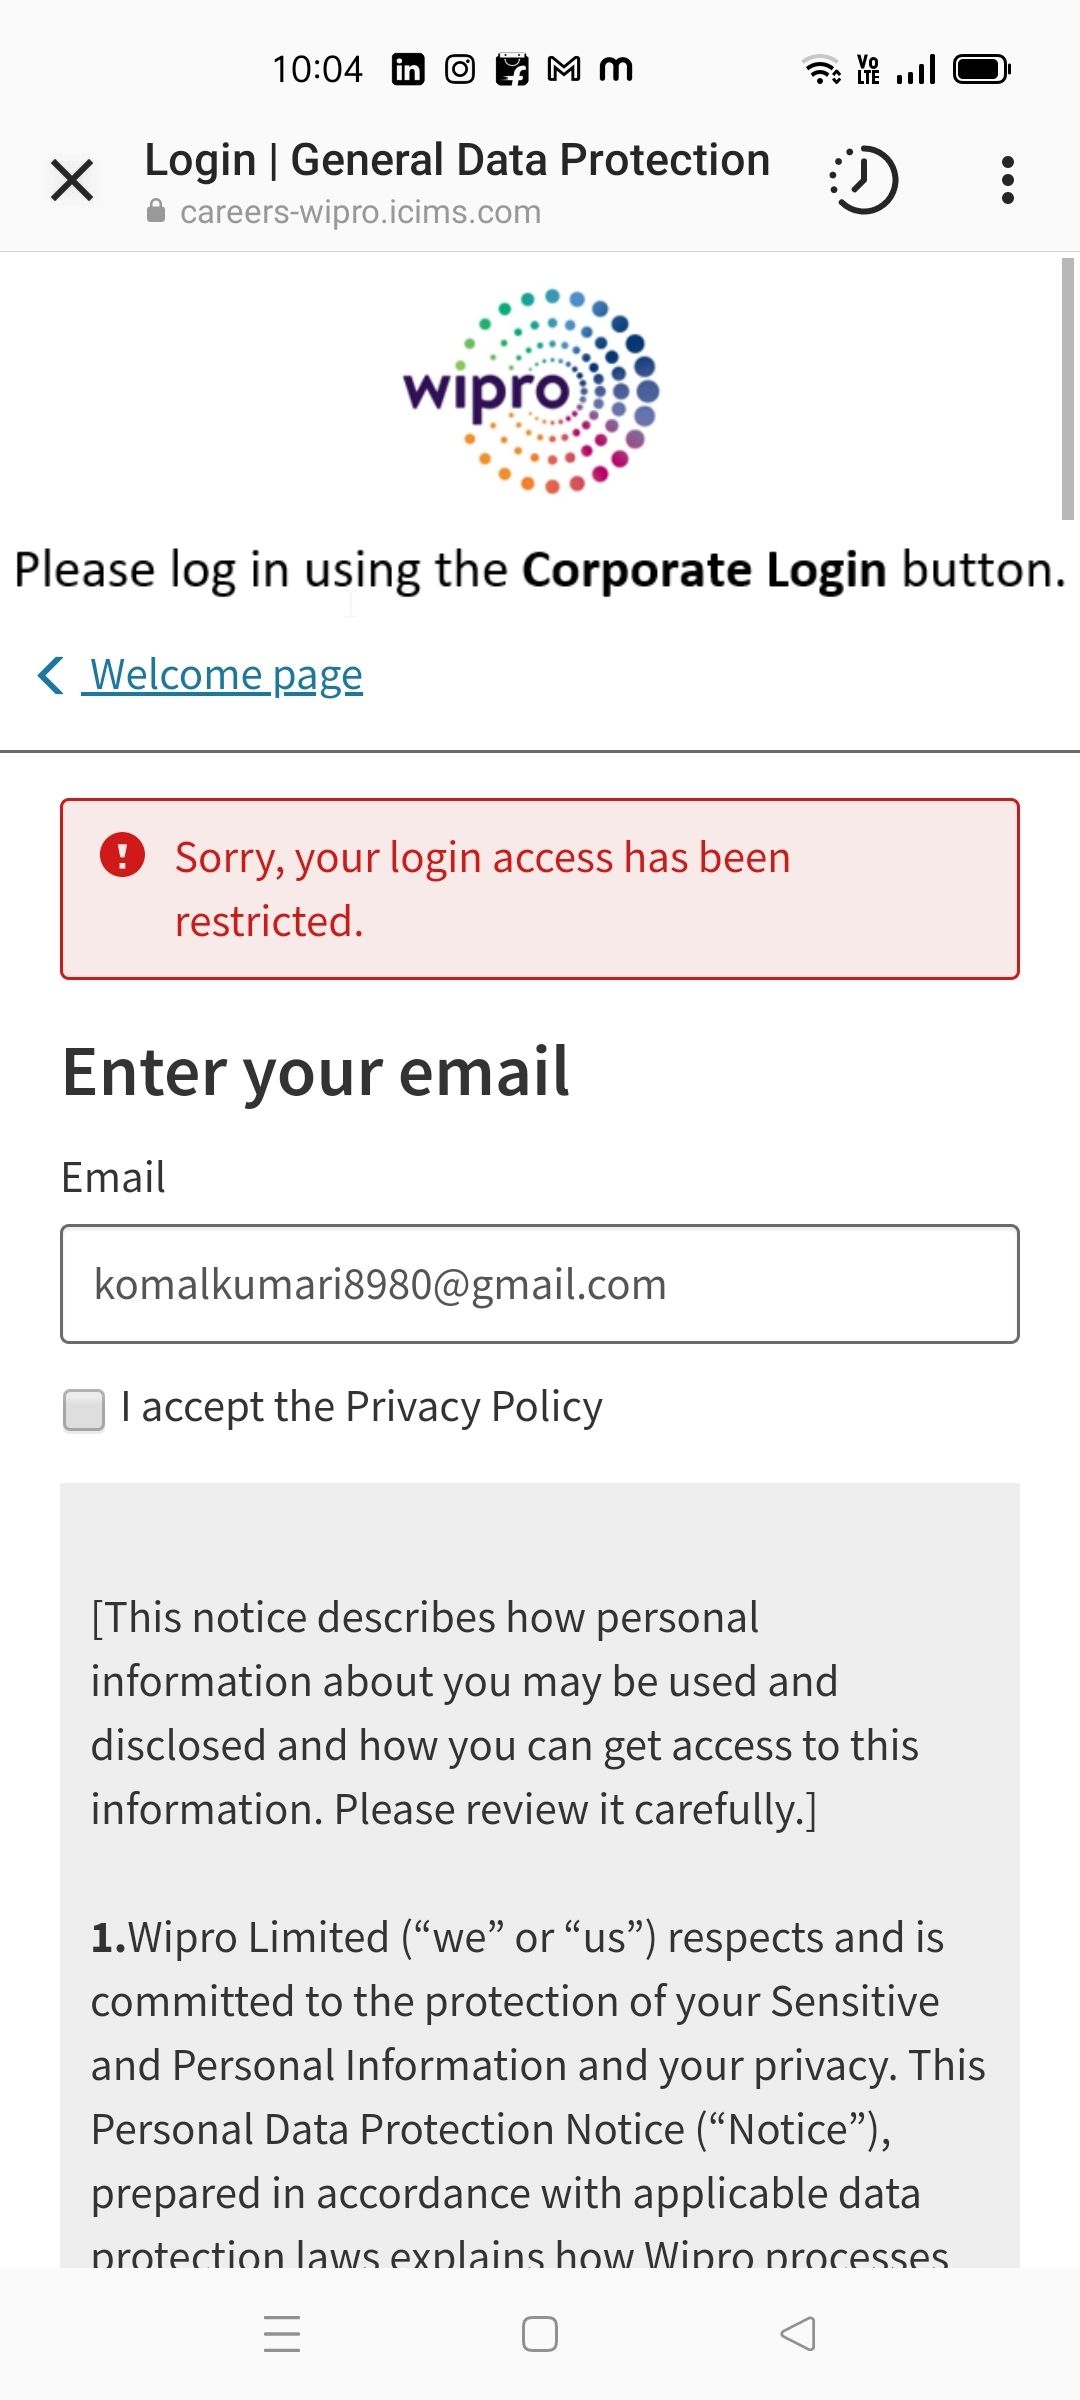Click the Wipro logo
Screen dimensions: 1080x2400
pyautogui.click(x=530, y=391)
